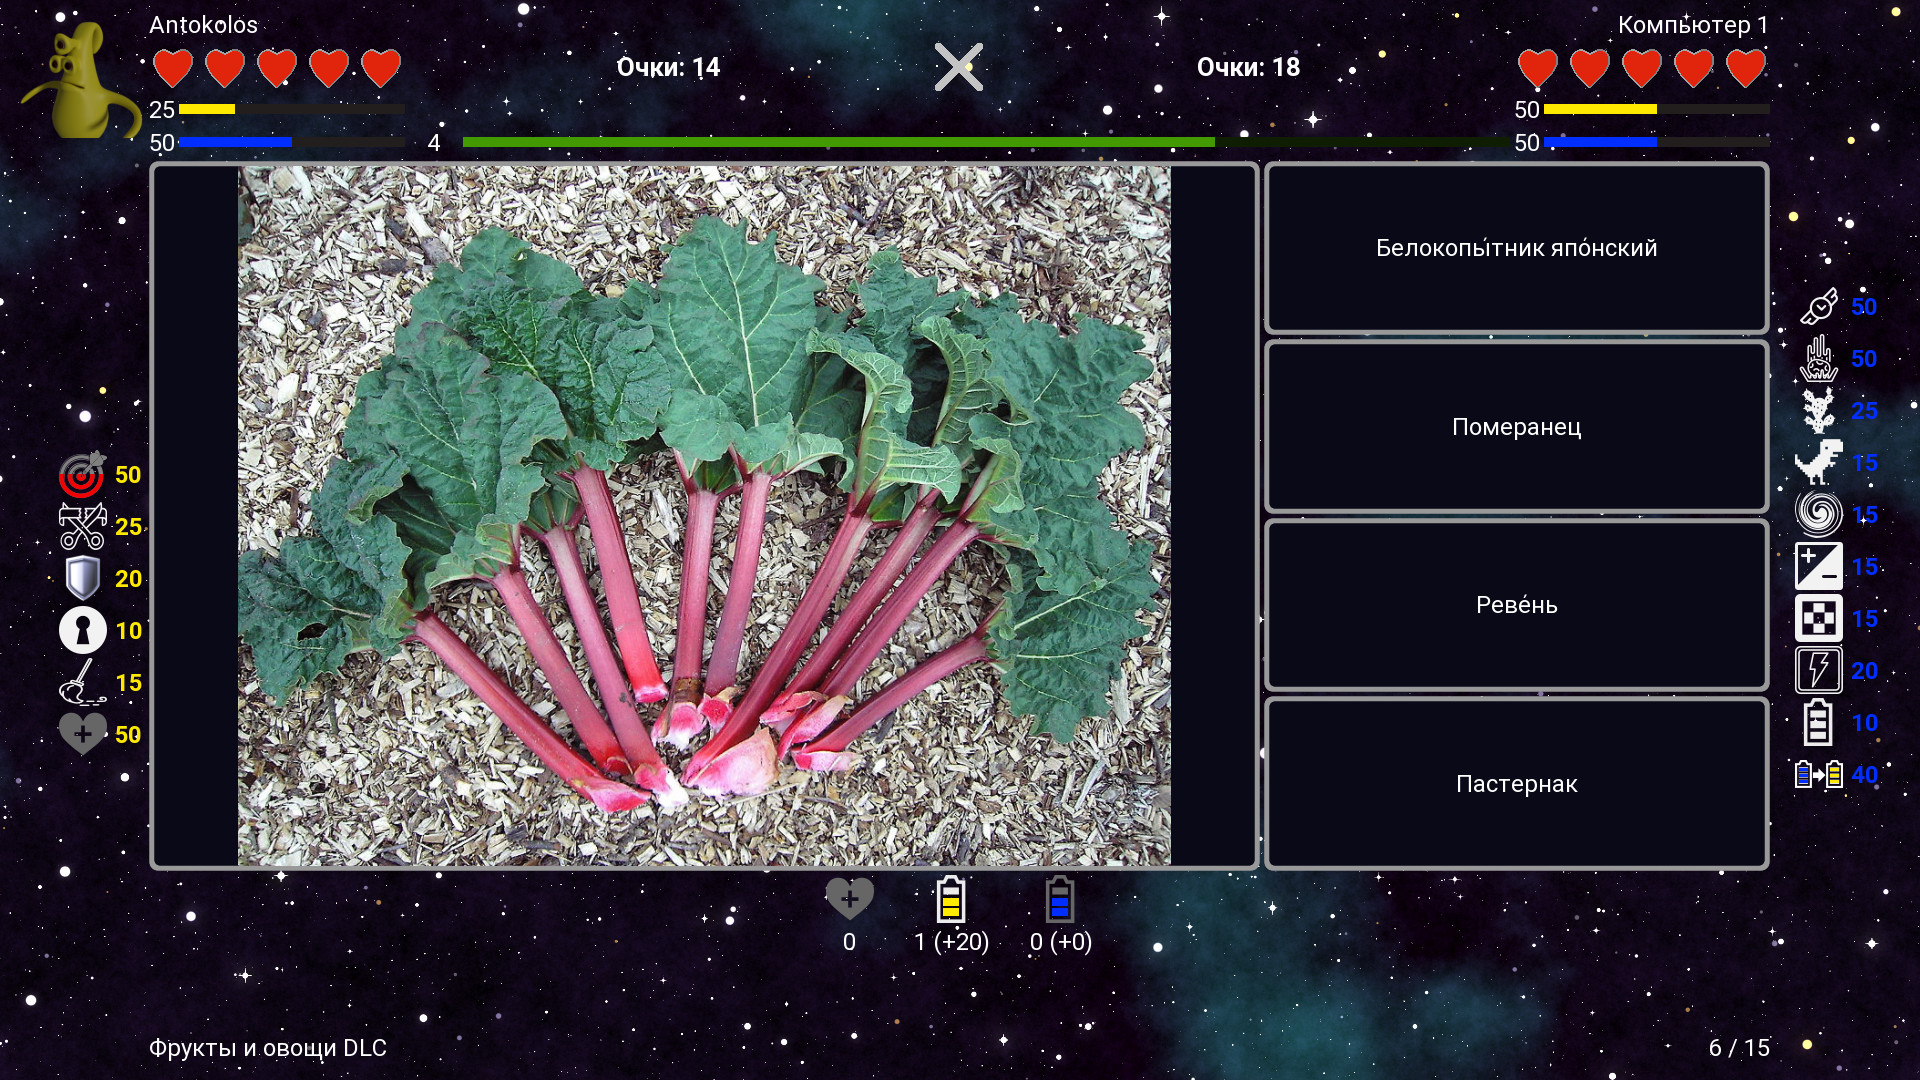Use the blue-to-yellow battery transfer ability
This screenshot has height=1080, width=1920.
click(x=1818, y=775)
